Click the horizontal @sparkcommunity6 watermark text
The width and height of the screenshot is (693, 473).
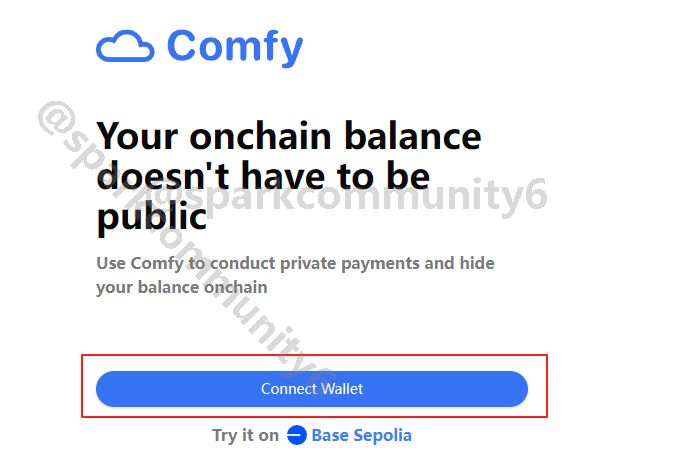(x=349, y=197)
